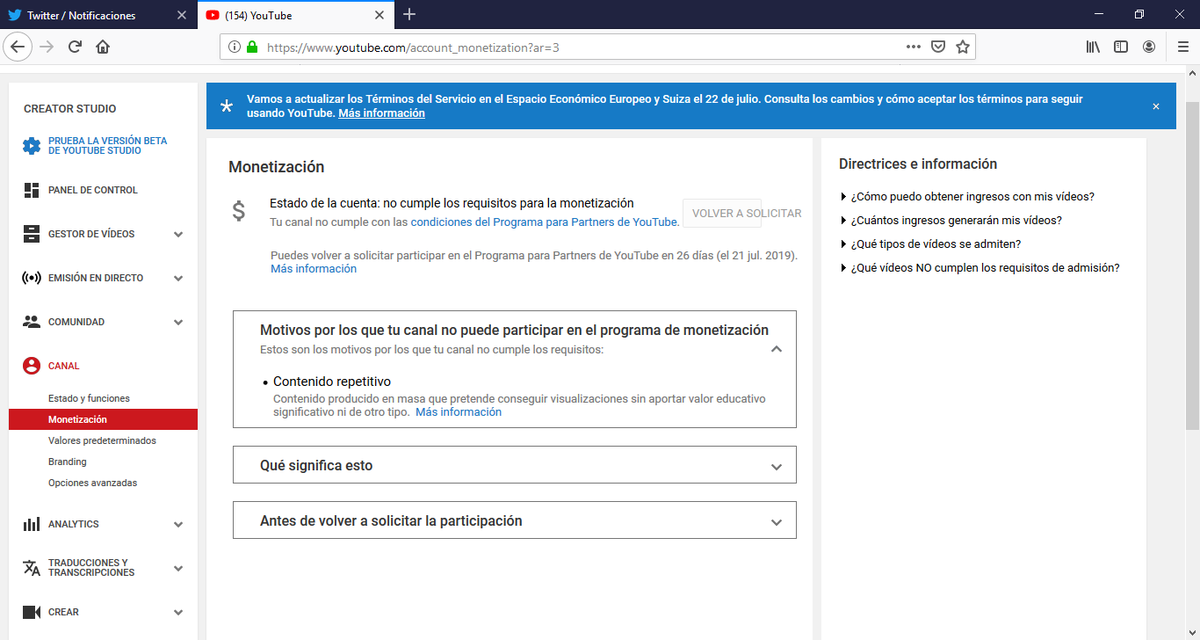Open Estado y funciones menu item
Viewport: 1200px width, 640px height.
[x=89, y=398]
